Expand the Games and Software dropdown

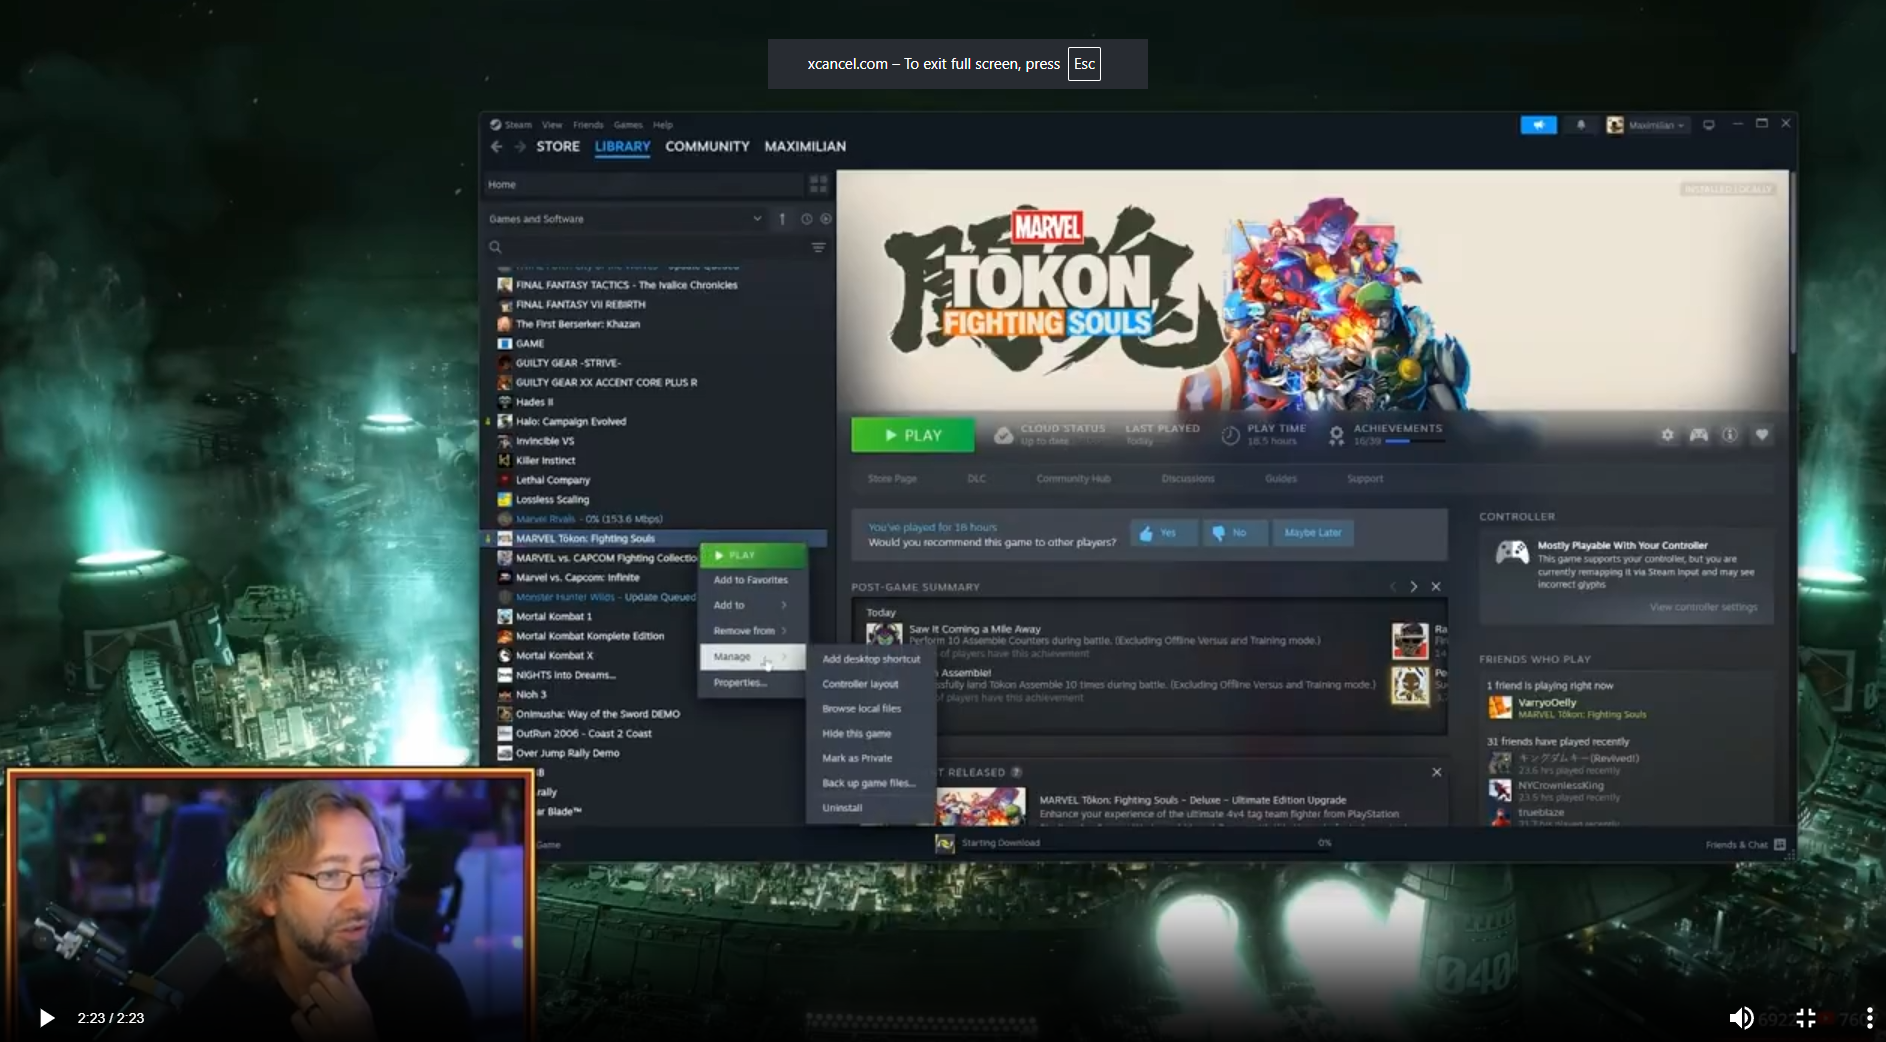pos(757,219)
